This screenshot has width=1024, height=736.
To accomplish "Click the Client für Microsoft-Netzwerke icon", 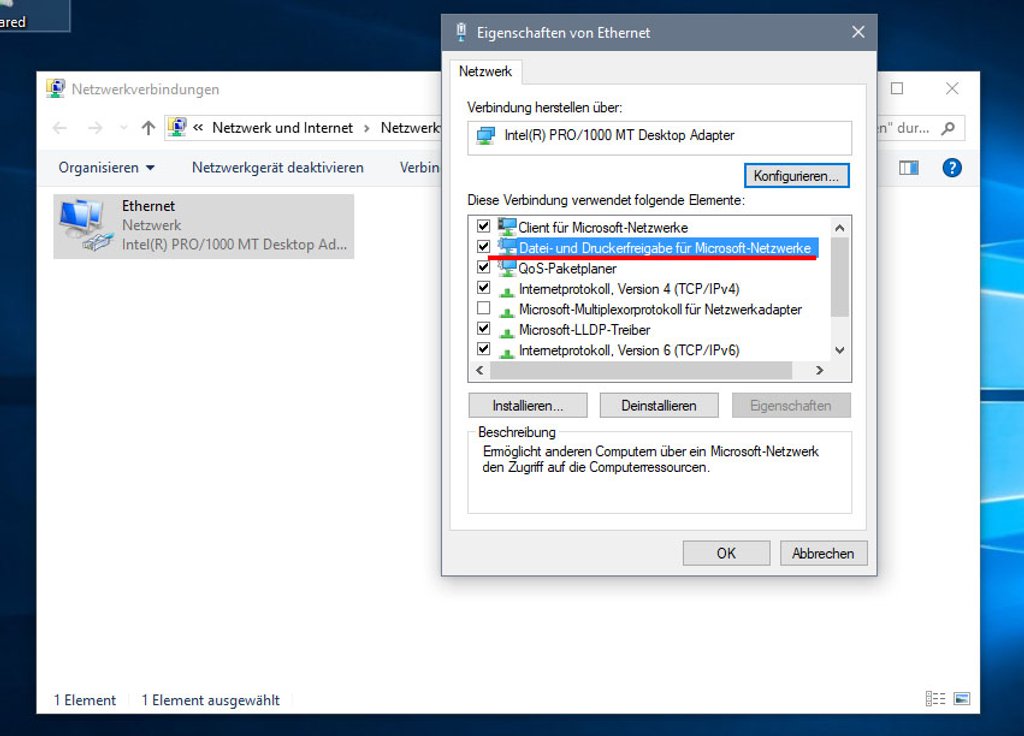I will [507, 226].
